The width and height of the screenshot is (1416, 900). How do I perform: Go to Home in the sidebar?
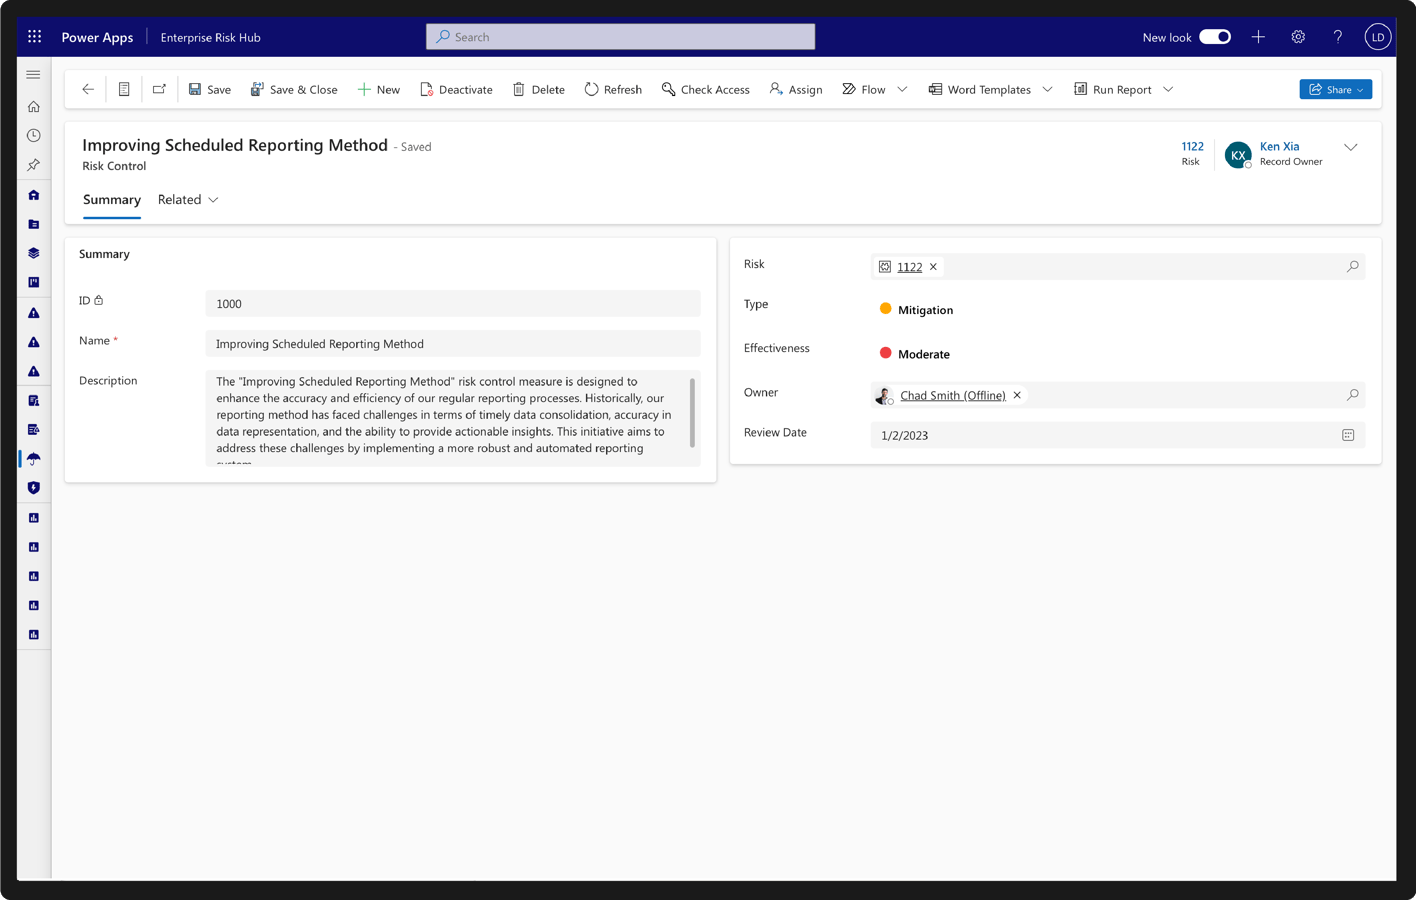coord(33,106)
